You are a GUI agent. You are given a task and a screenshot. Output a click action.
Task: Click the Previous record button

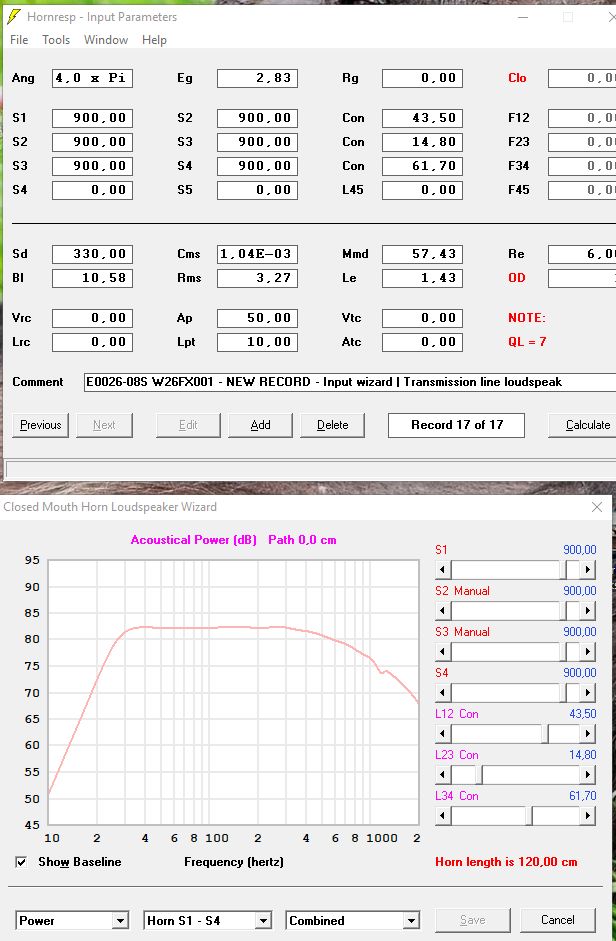click(40, 425)
